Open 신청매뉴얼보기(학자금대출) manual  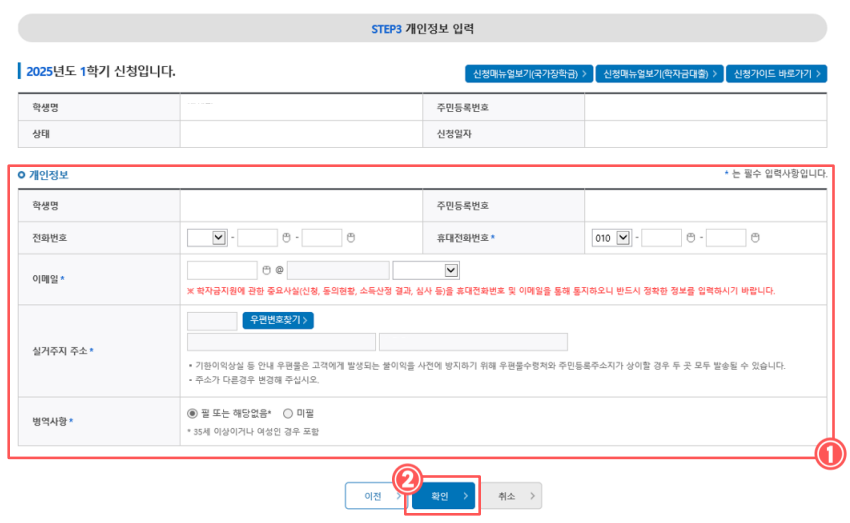[659, 74]
